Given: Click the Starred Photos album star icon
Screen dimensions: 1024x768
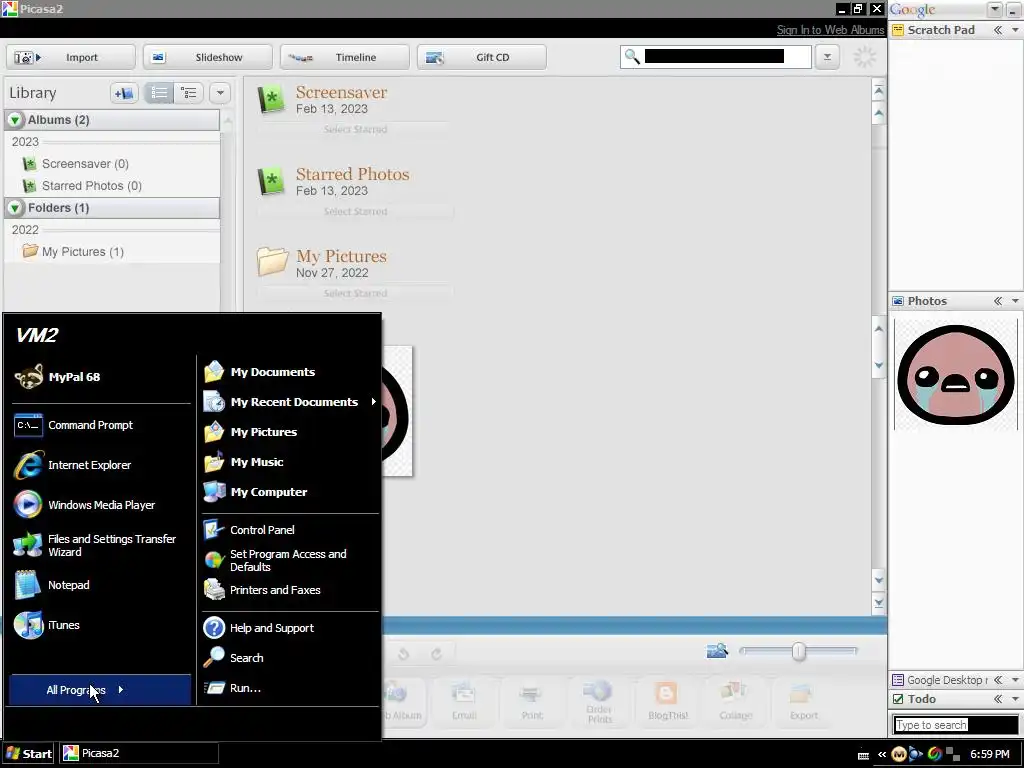Looking at the screenshot, I should pyautogui.click(x=270, y=181).
